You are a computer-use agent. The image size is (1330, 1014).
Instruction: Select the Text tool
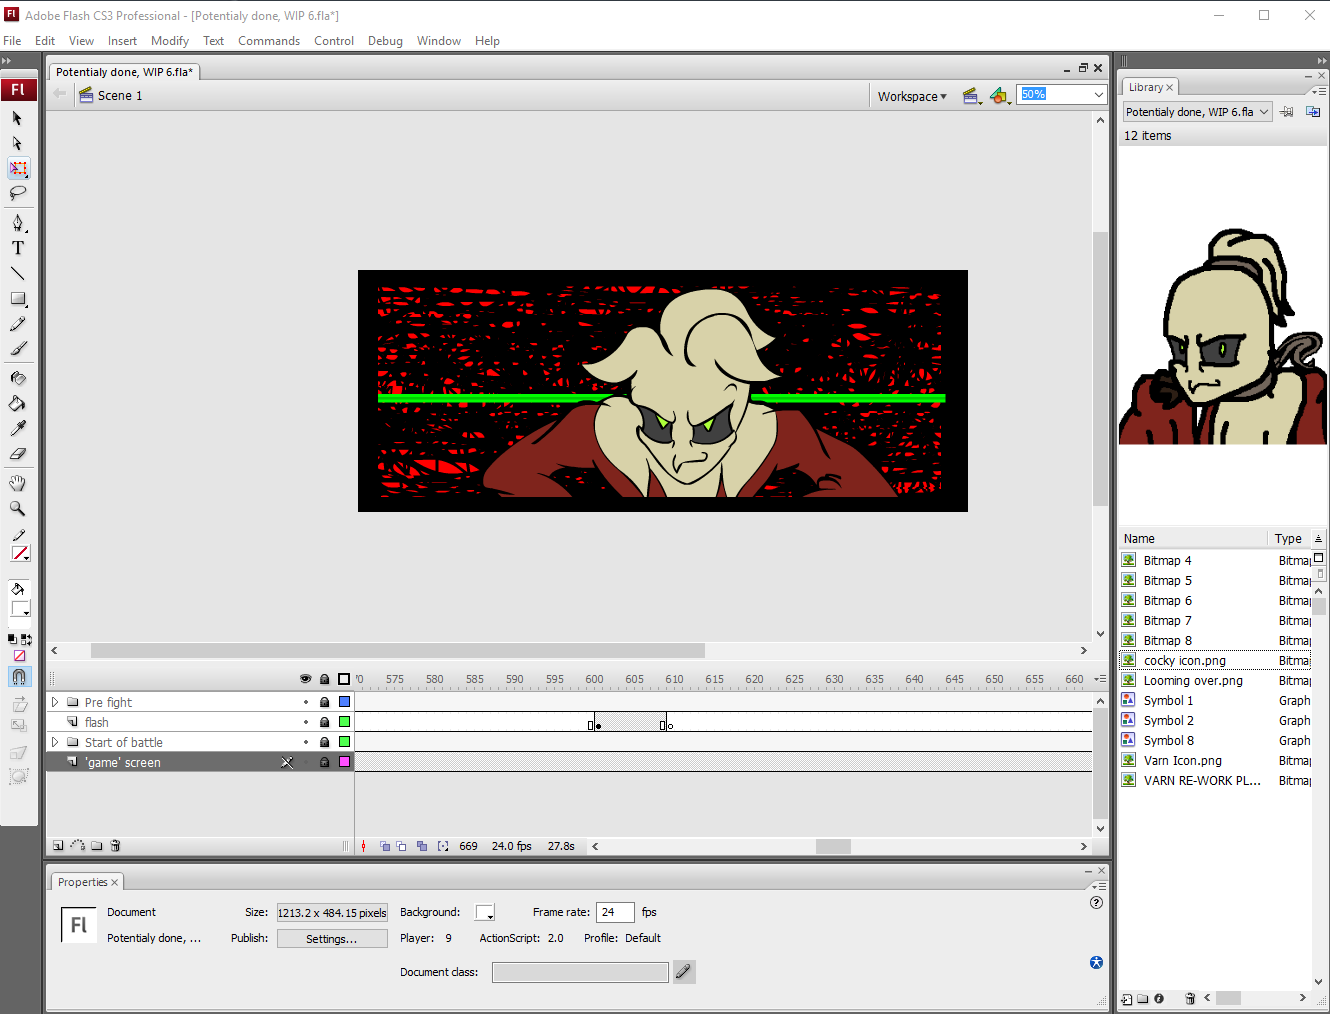tap(17, 248)
